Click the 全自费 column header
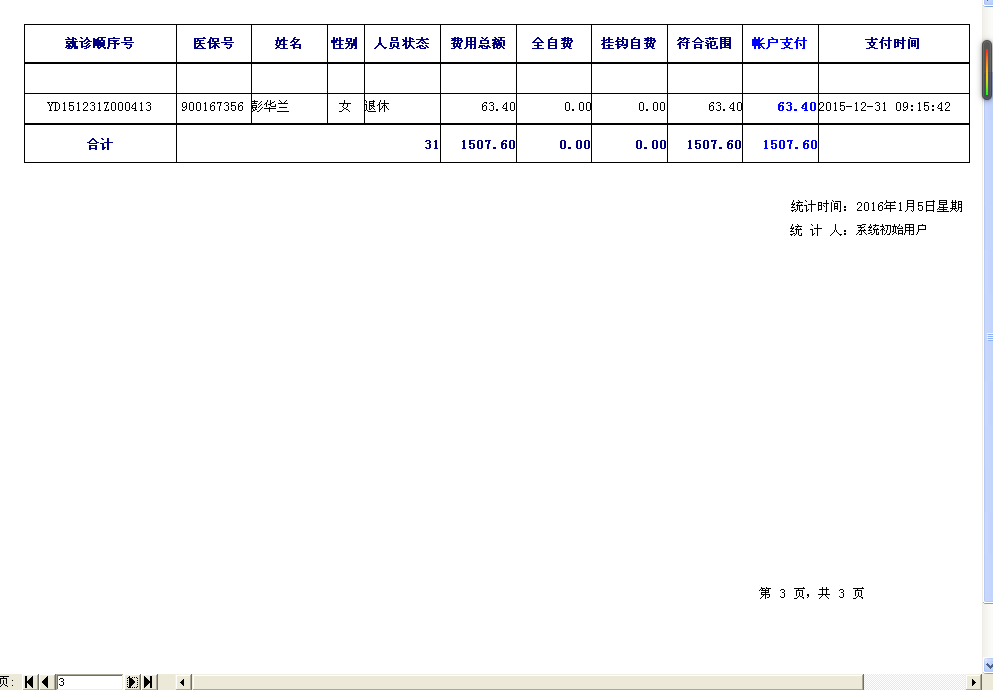This screenshot has width=993, height=690. coord(553,44)
